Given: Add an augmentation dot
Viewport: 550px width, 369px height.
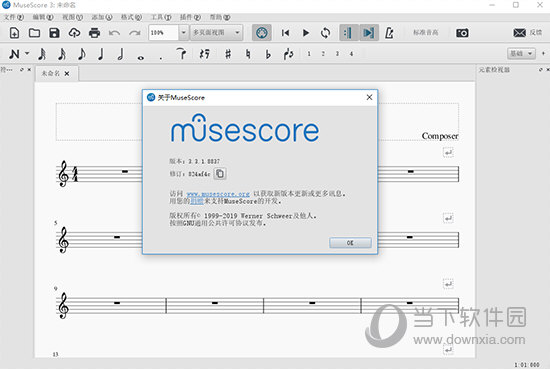Looking at the screenshot, I should click(161, 58).
